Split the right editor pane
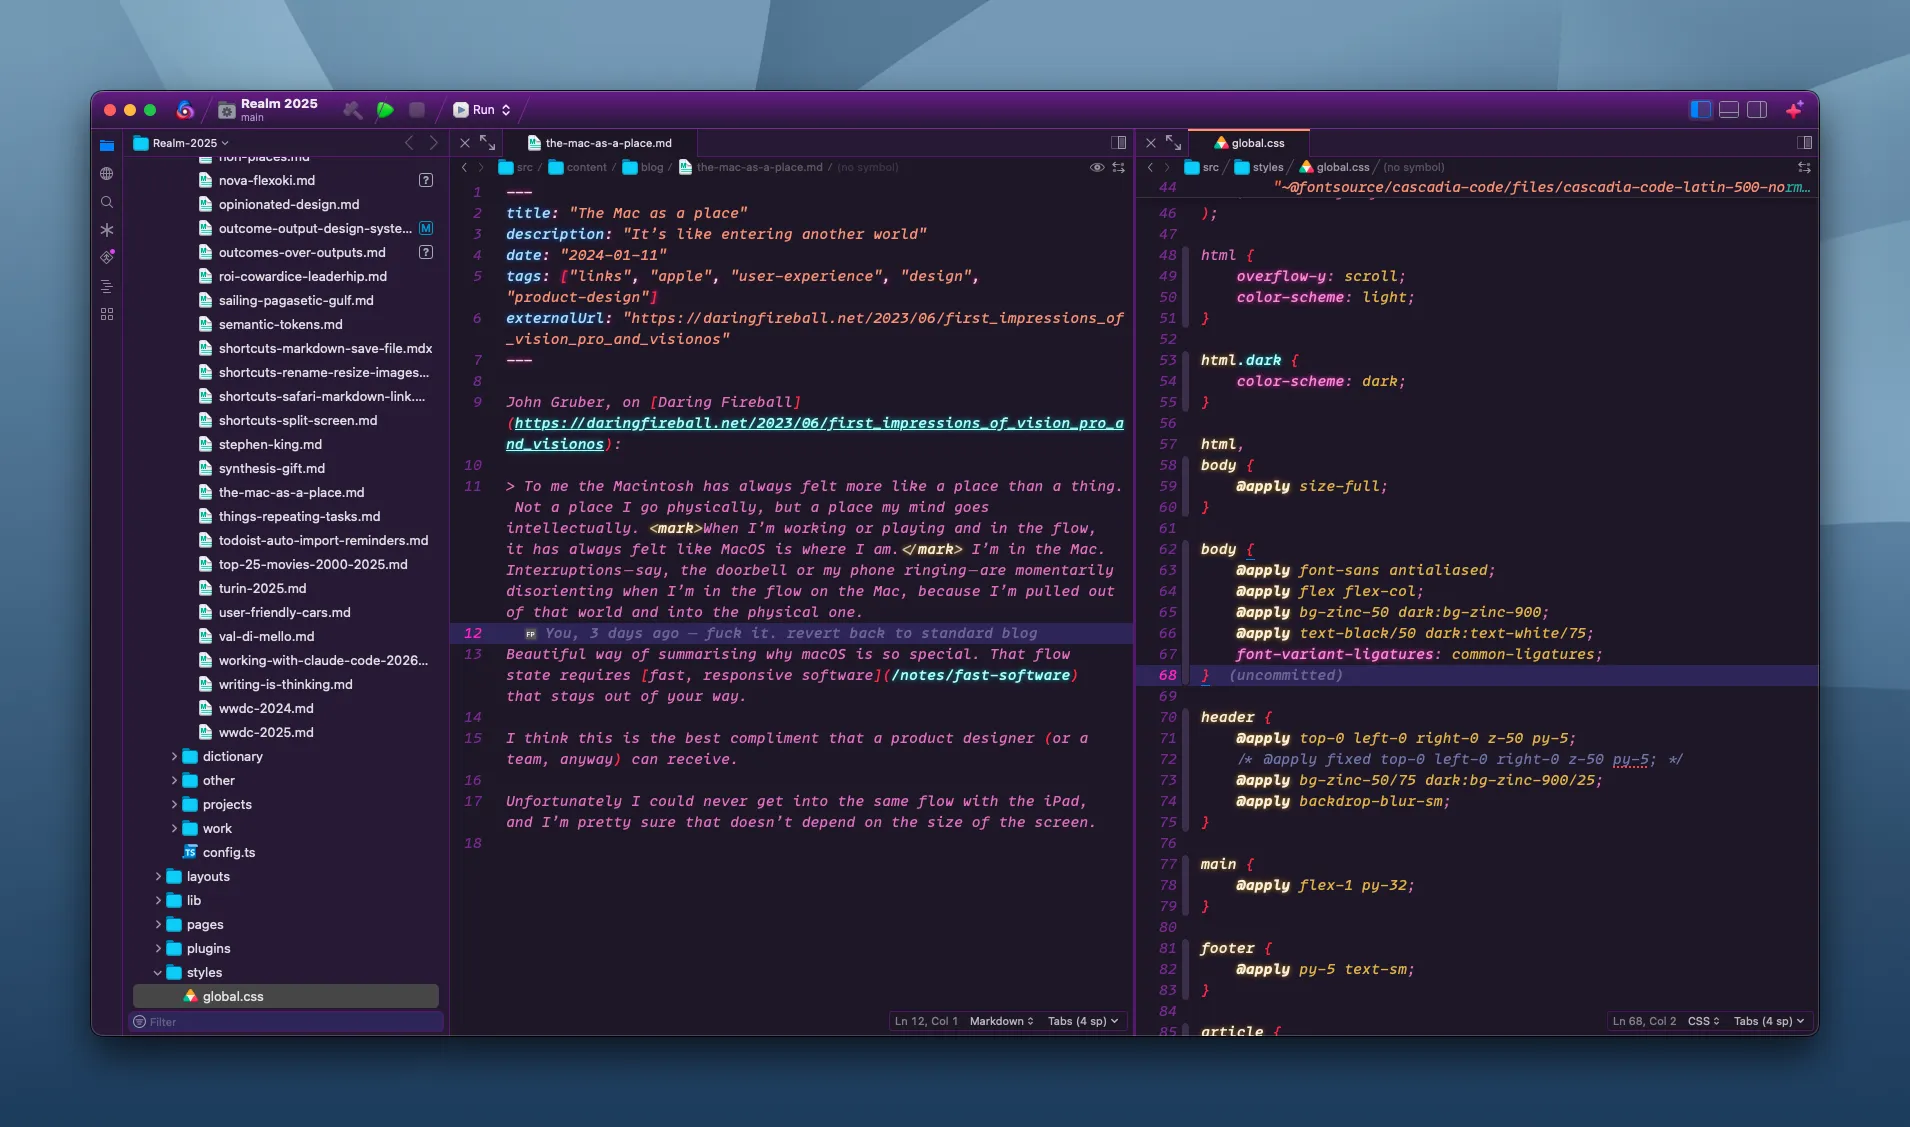This screenshot has width=1910, height=1127. 1805,143
